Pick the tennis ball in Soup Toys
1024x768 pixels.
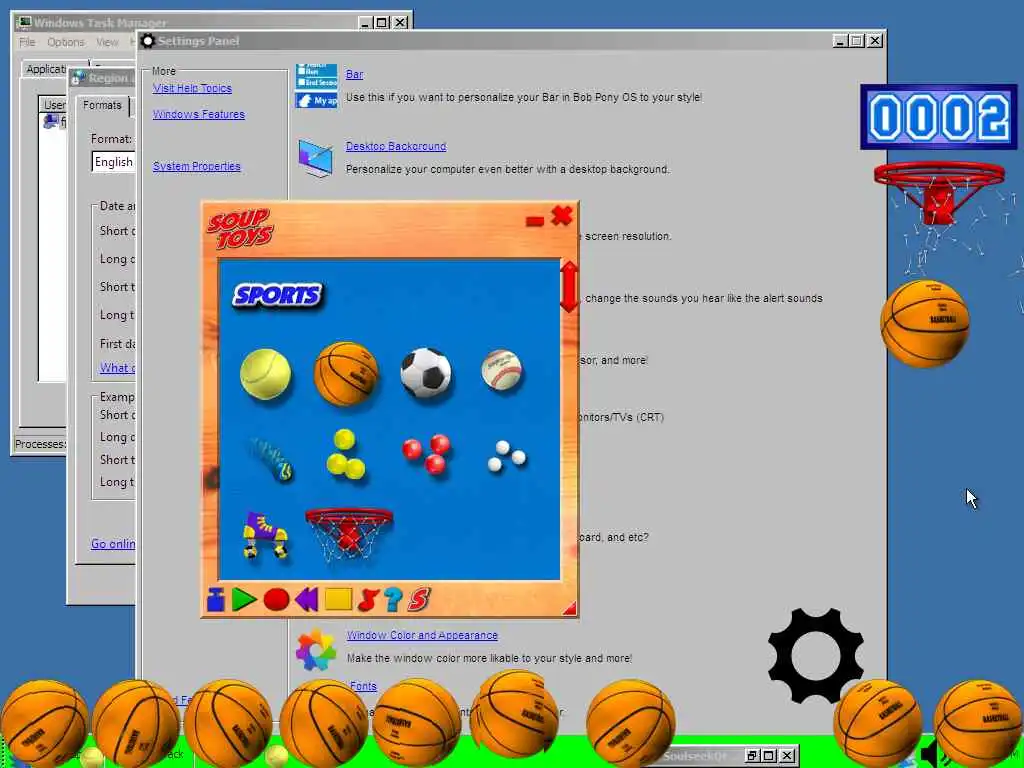pyautogui.click(x=265, y=374)
